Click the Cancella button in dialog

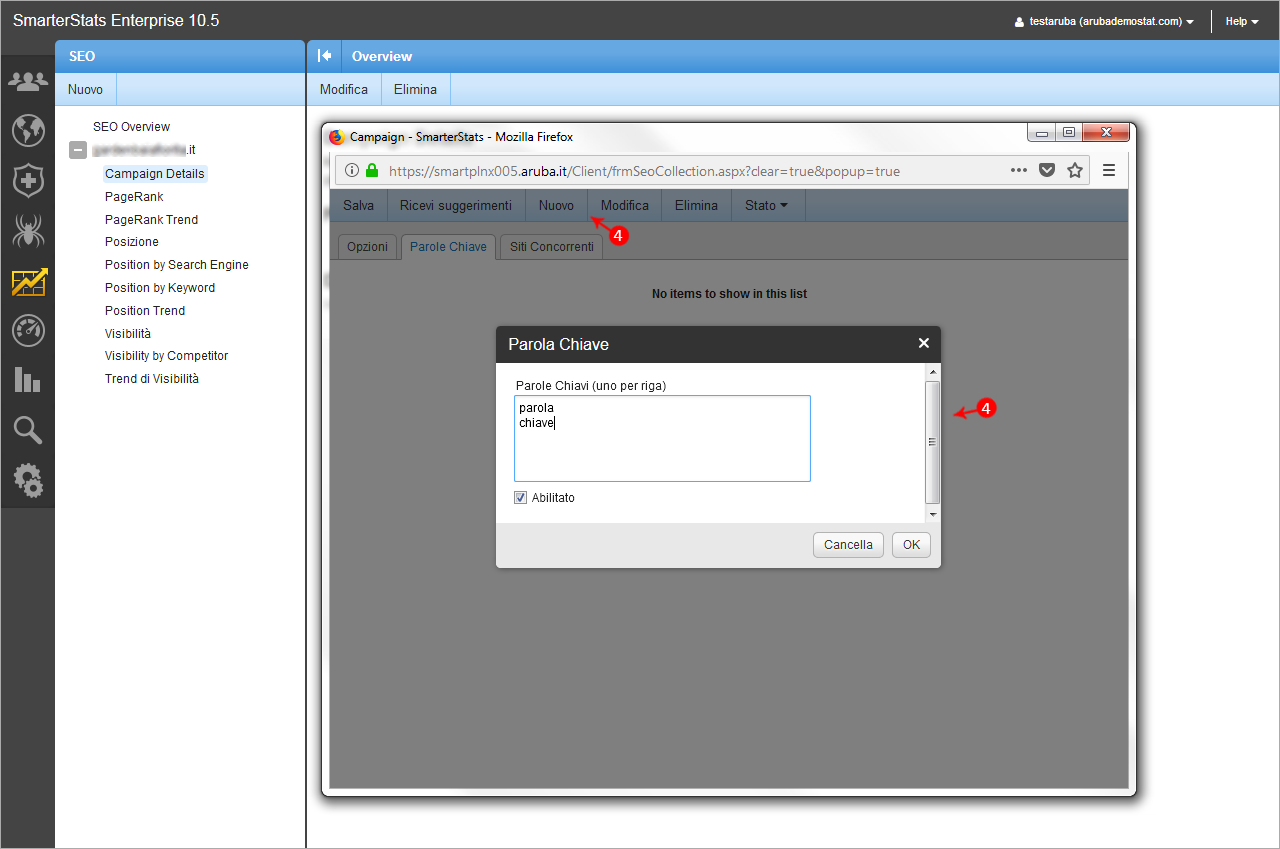[x=849, y=545]
